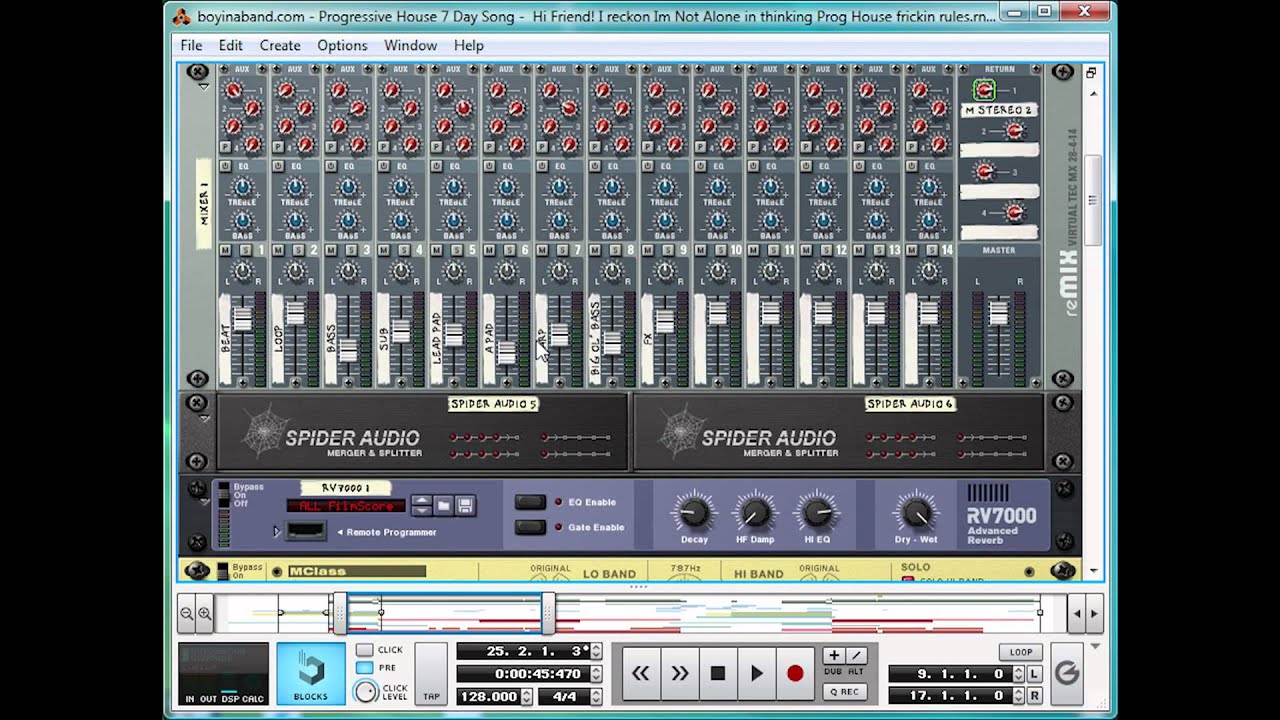Click the Loop channel pan knob
Viewport: 1280px width, 720px height.
296,271
